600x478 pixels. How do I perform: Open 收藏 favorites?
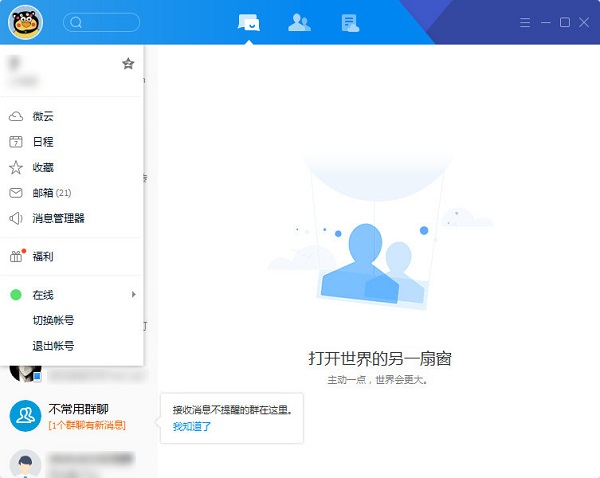43,167
